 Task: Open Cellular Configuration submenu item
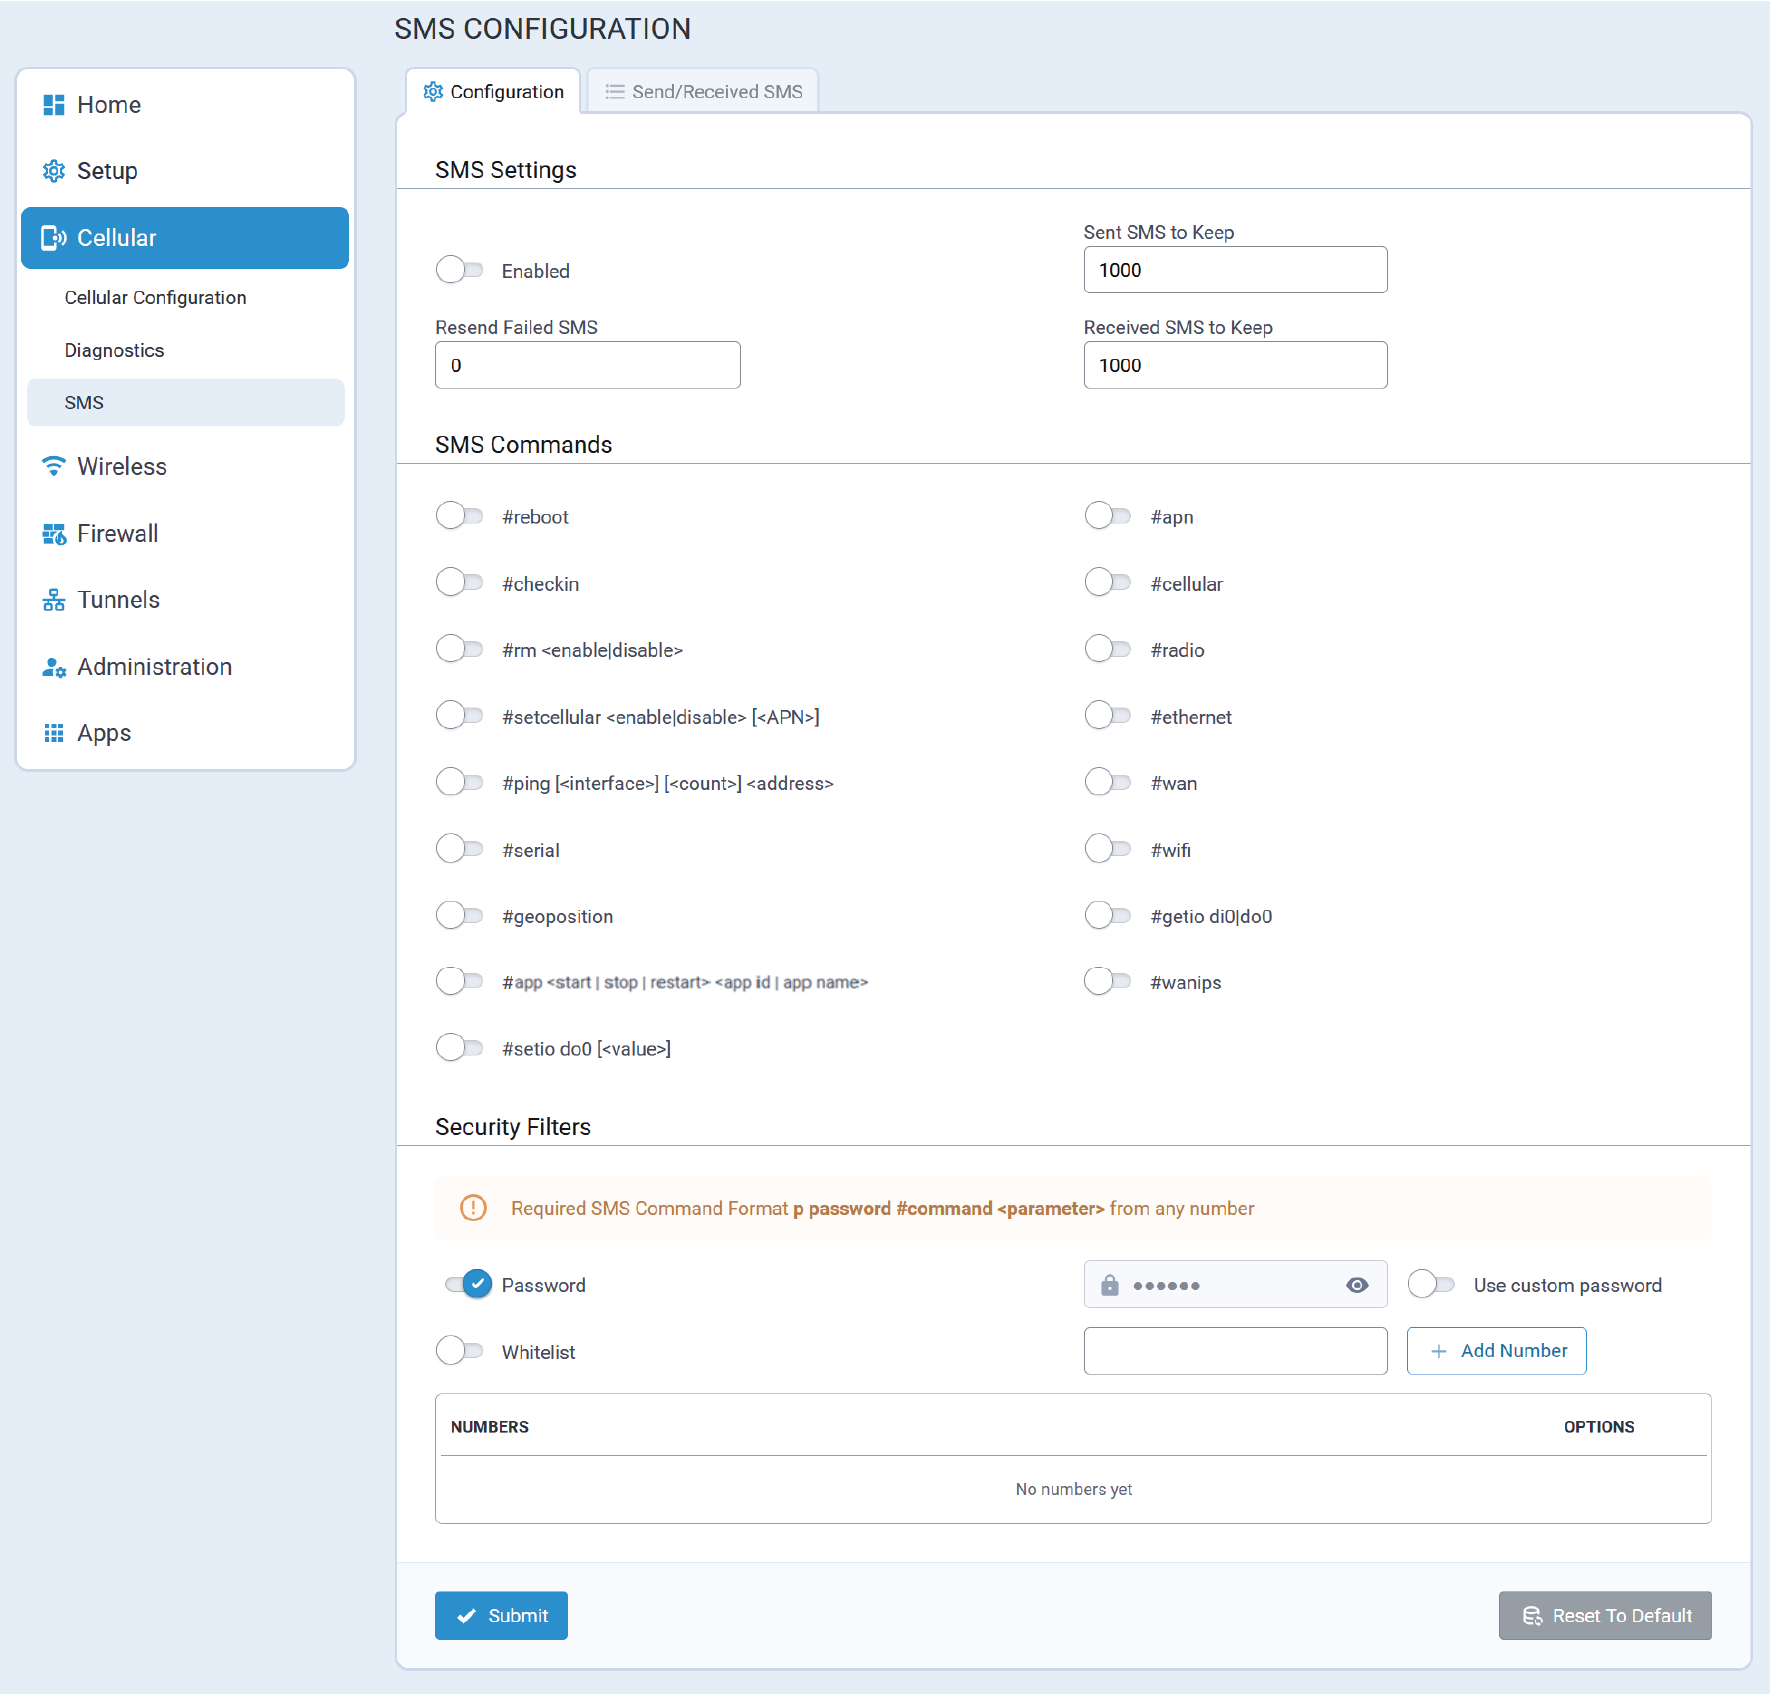tap(155, 298)
